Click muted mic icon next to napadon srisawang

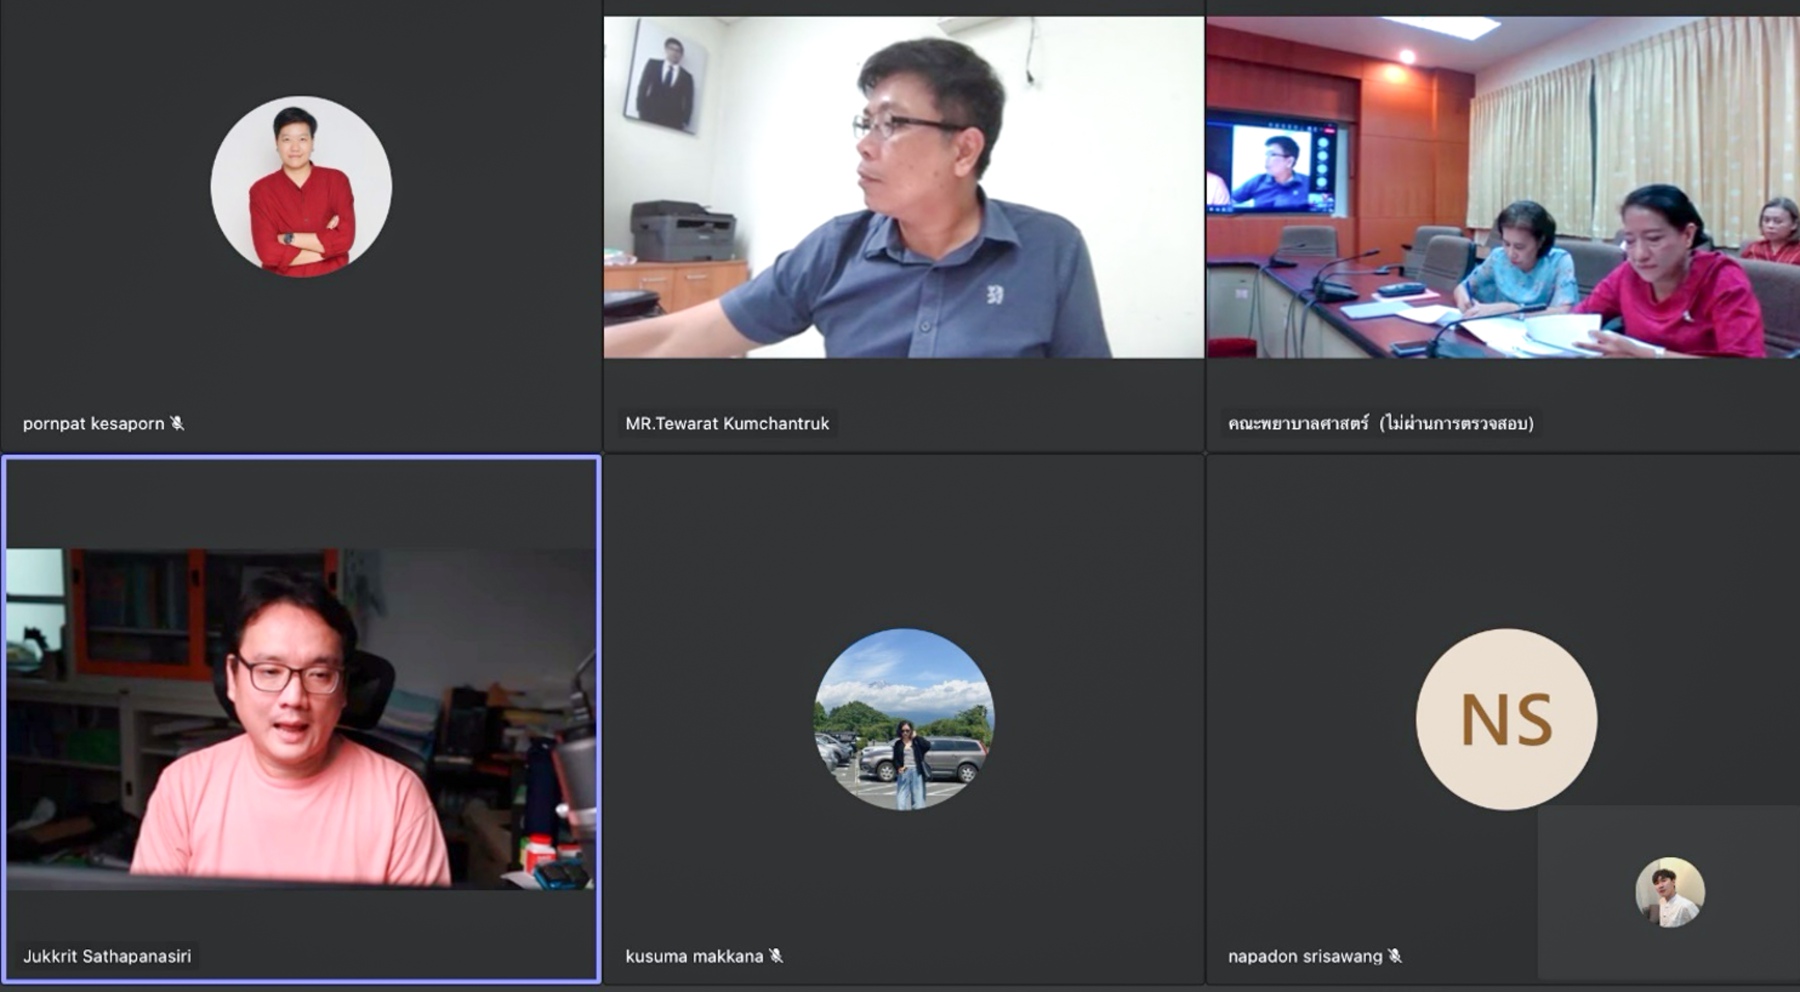pos(1395,956)
